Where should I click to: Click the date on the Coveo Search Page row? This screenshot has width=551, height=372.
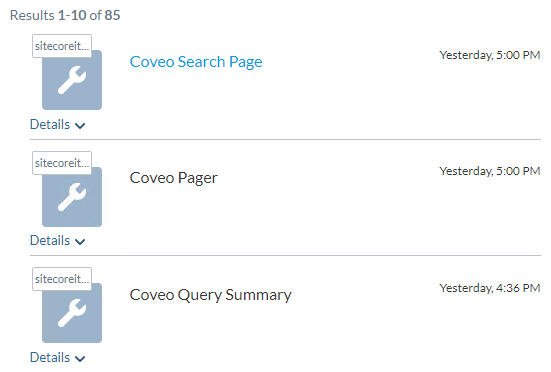tap(490, 55)
